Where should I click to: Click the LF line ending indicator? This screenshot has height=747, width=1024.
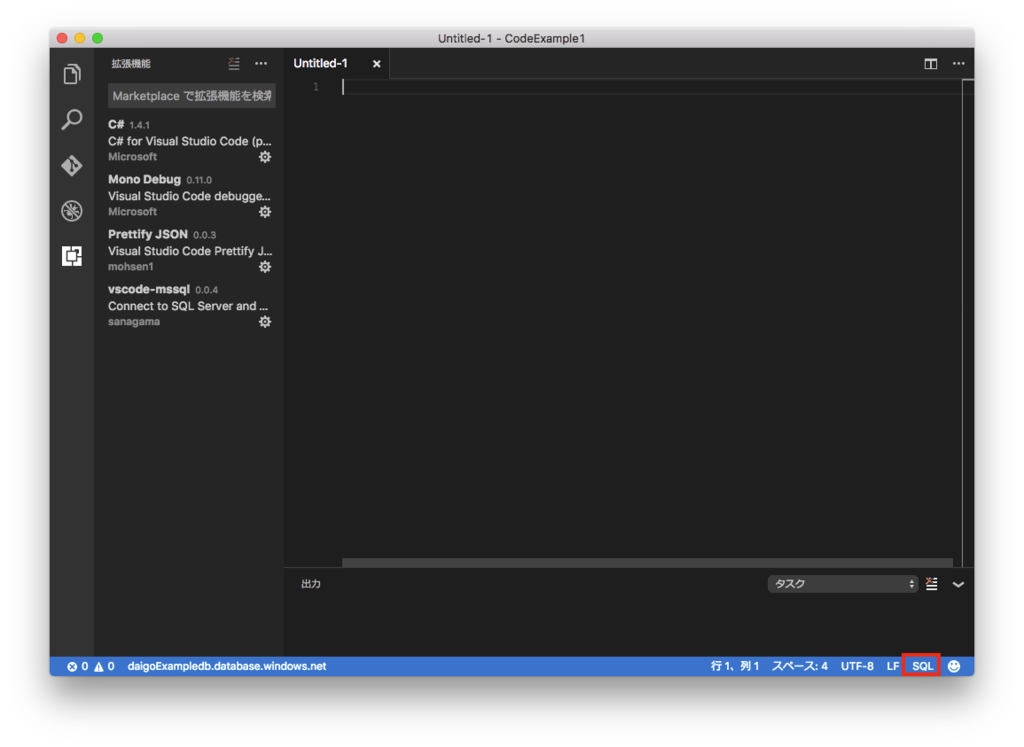(893, 666)
